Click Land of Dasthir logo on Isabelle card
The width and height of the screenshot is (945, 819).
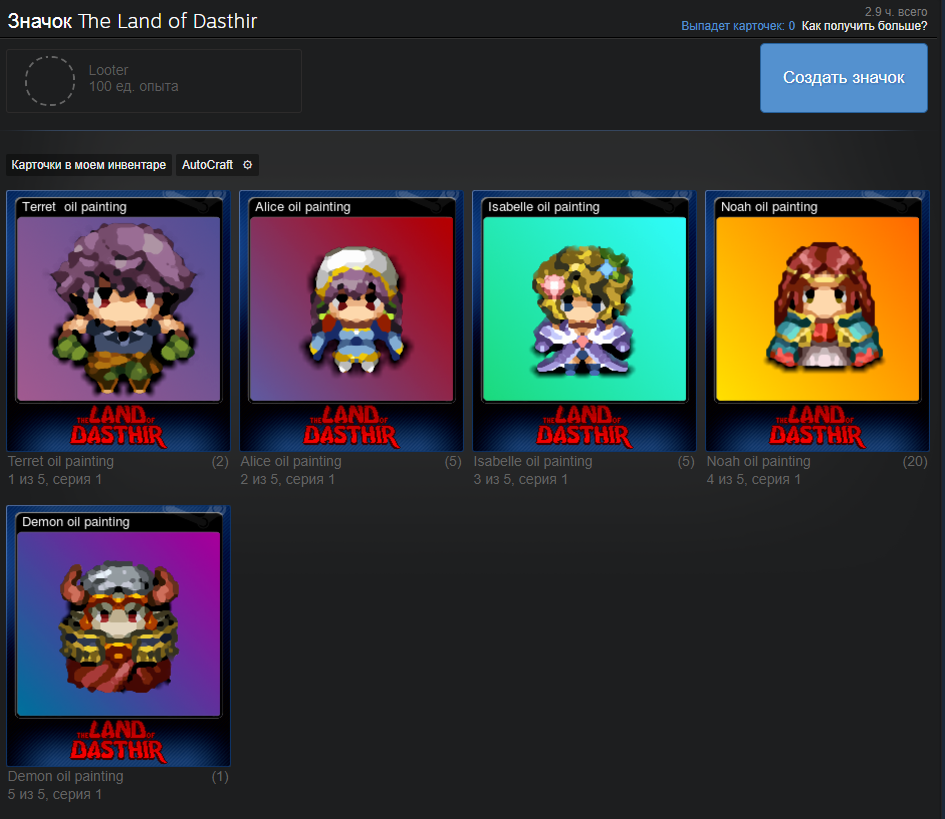pos(585,426)
